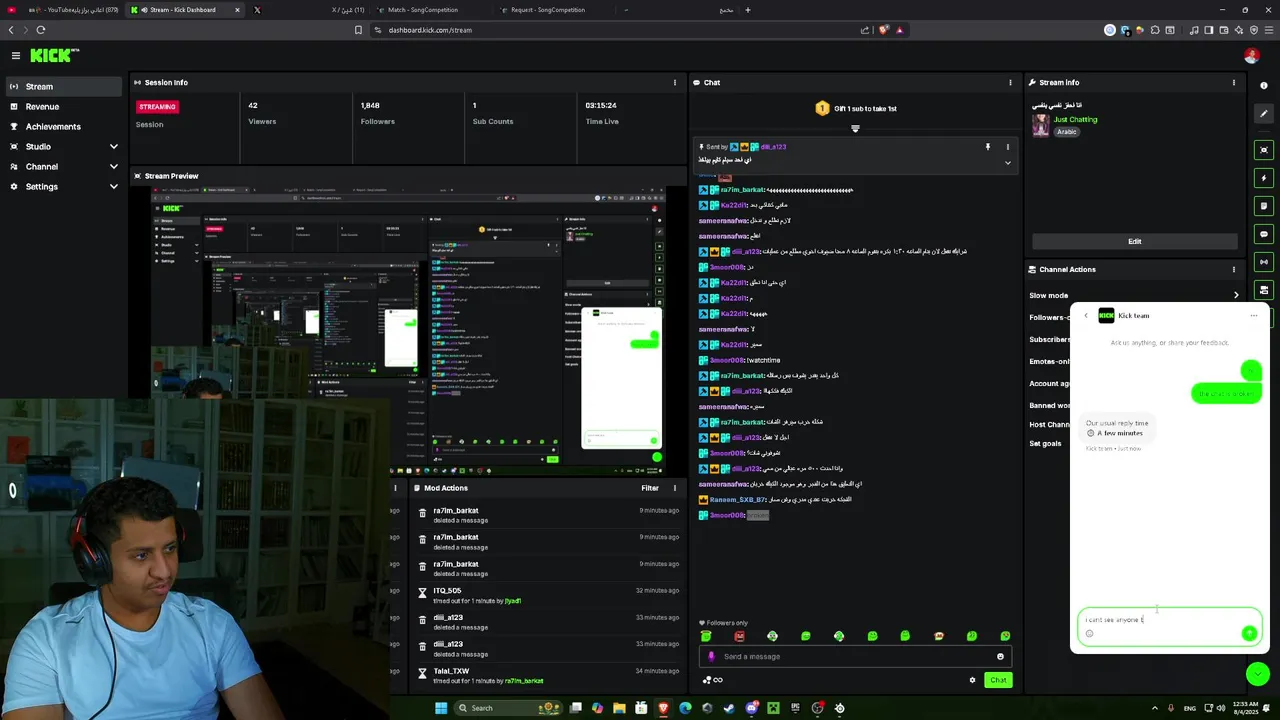This screenshot has width=1280, height=720.
Task: Click the taskbar Search box
Action: 506,708
